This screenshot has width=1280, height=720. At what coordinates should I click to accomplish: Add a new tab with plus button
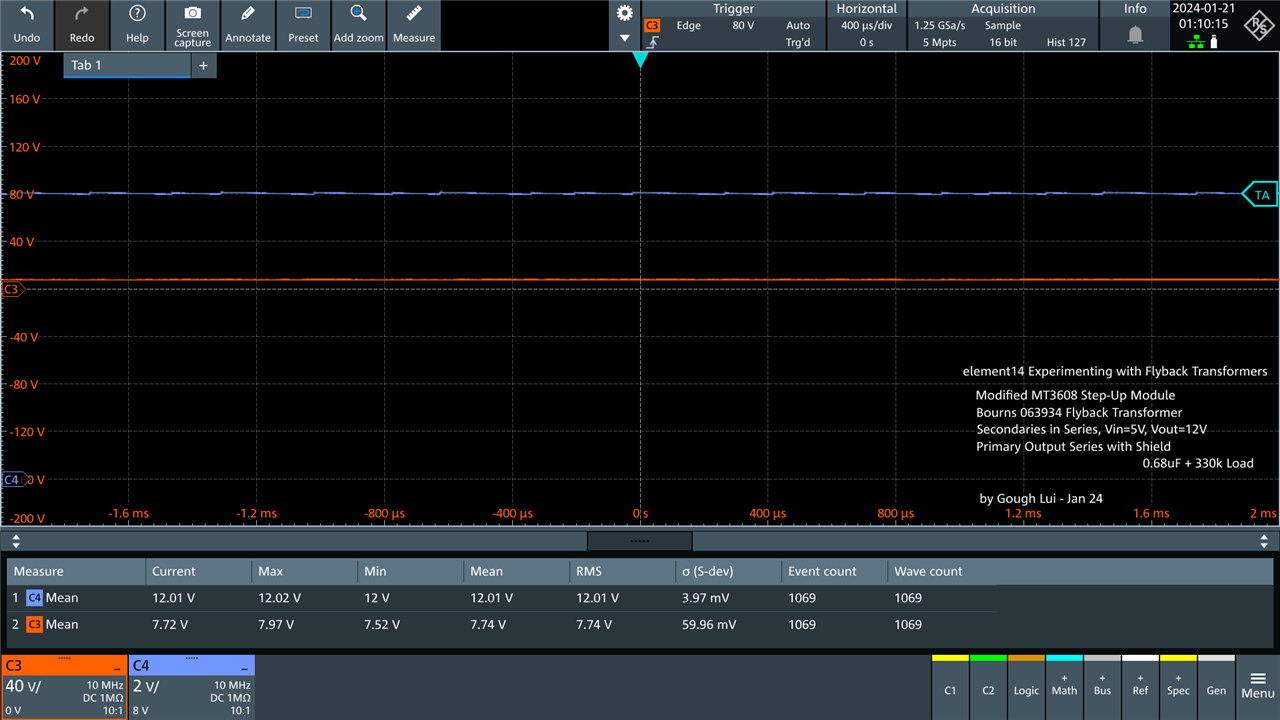(x=203, y=65)
